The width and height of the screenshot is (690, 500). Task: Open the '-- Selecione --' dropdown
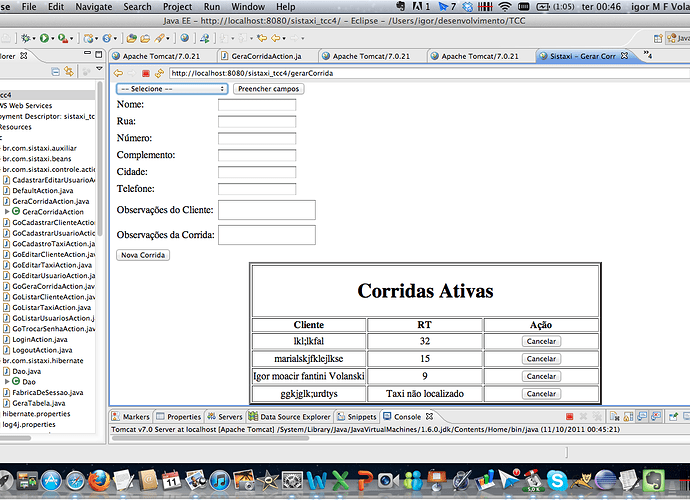(x=172, y=89)
